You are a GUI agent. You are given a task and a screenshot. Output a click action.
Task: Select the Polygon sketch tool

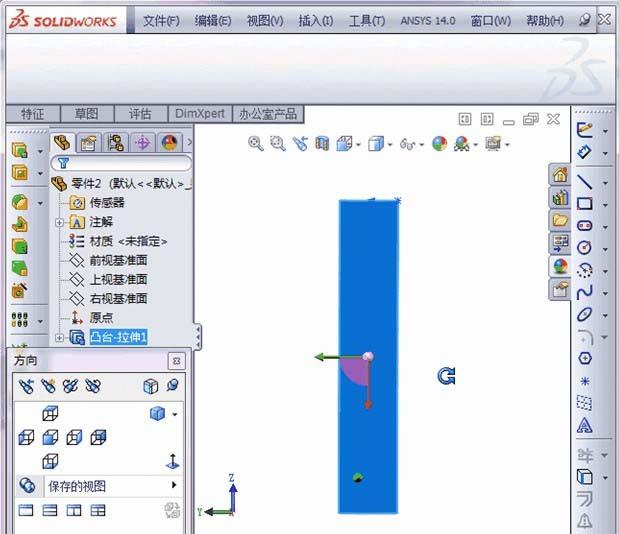pos(585,358)
